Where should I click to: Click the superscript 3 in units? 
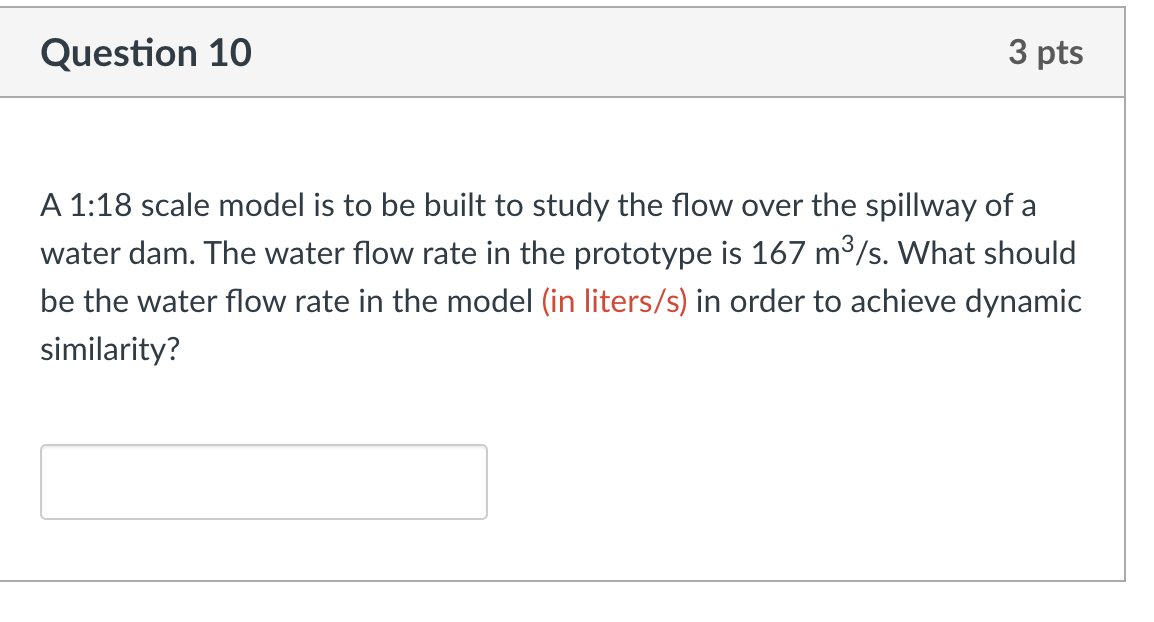click(848, 244)
